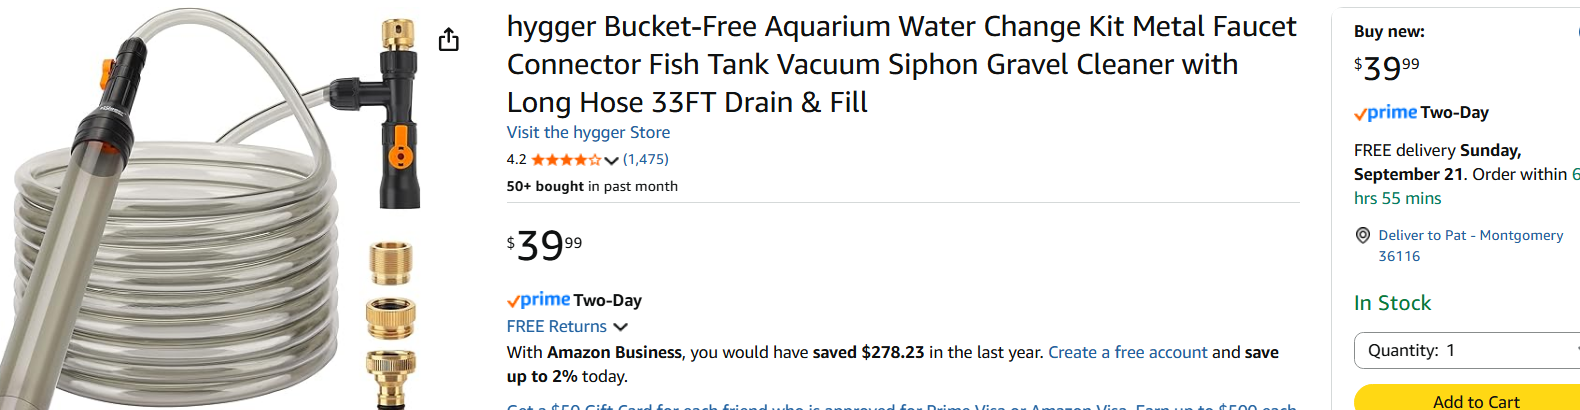The width and height of the screenshot is (1580, 410).
Task: Open the Quantity dropdown
Action: [x=1466, y=351]
